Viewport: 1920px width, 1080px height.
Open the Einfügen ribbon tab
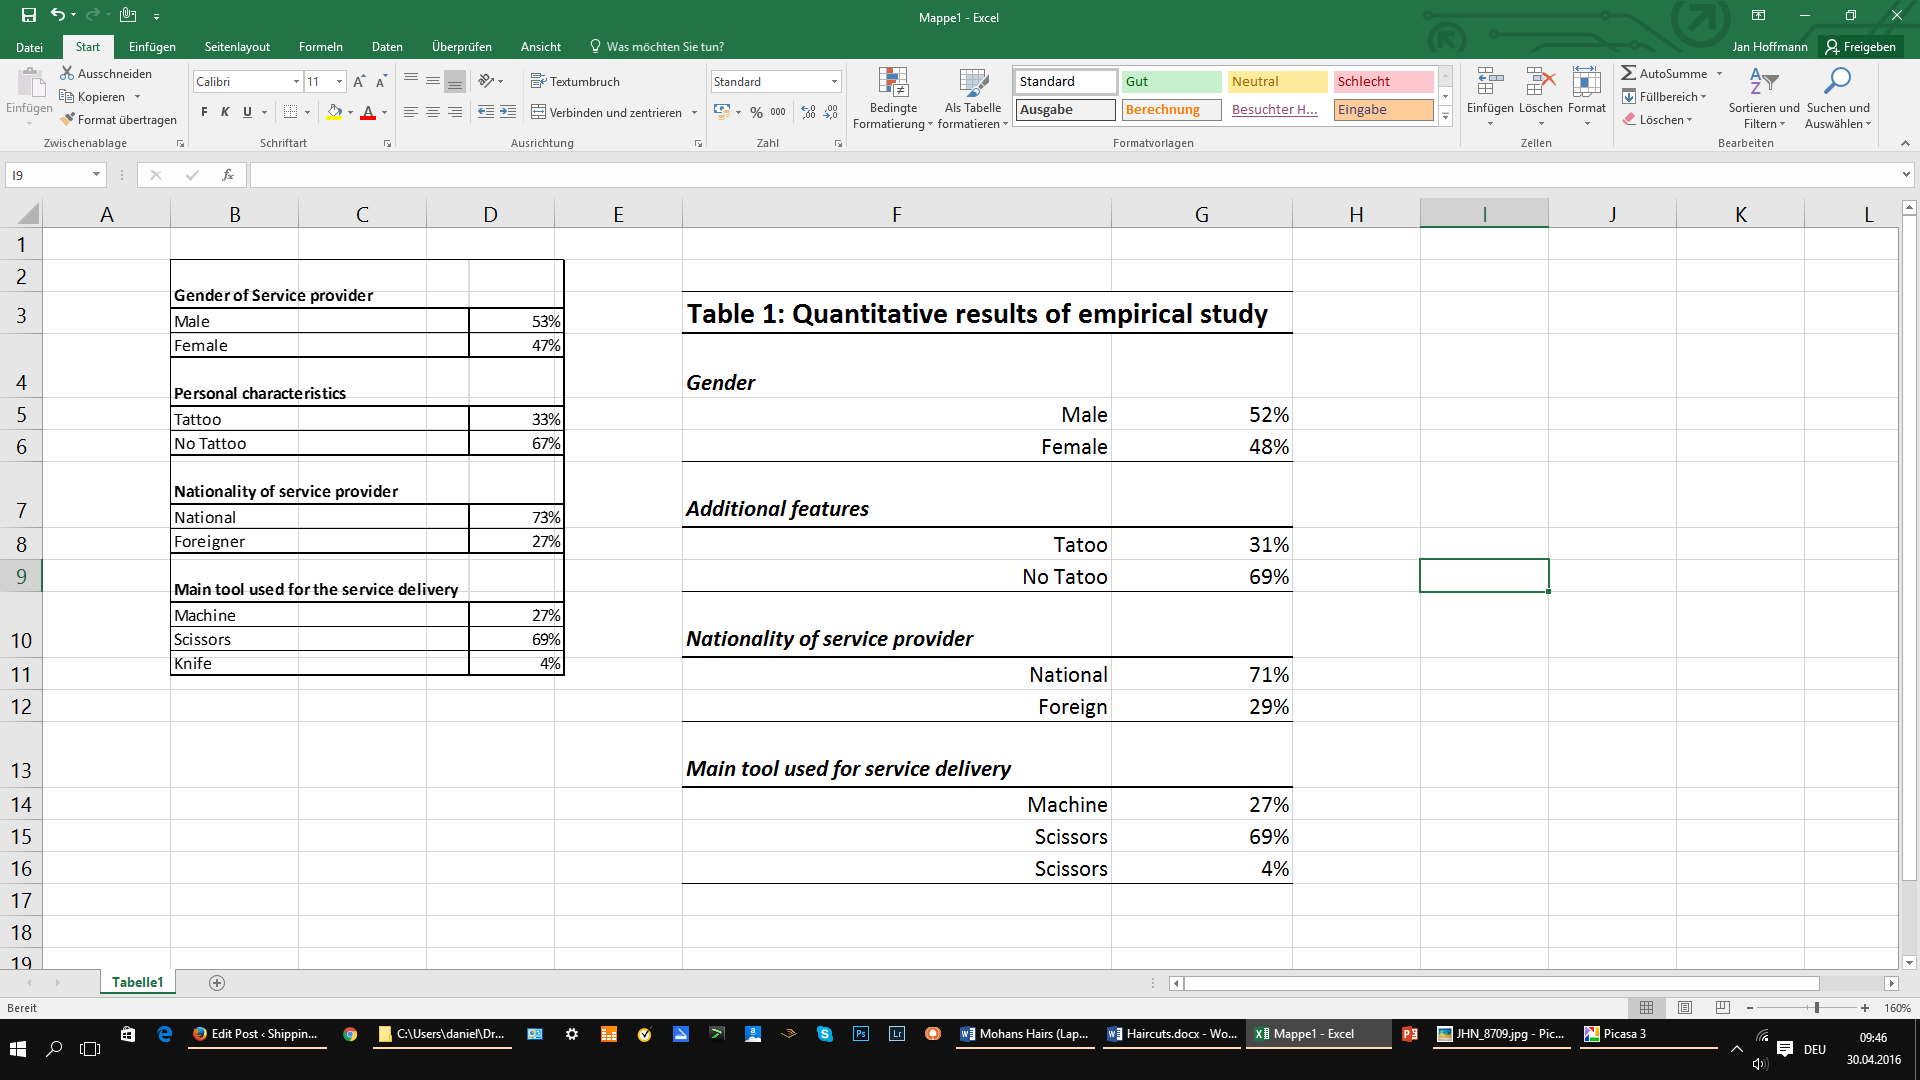click(152, 47)
